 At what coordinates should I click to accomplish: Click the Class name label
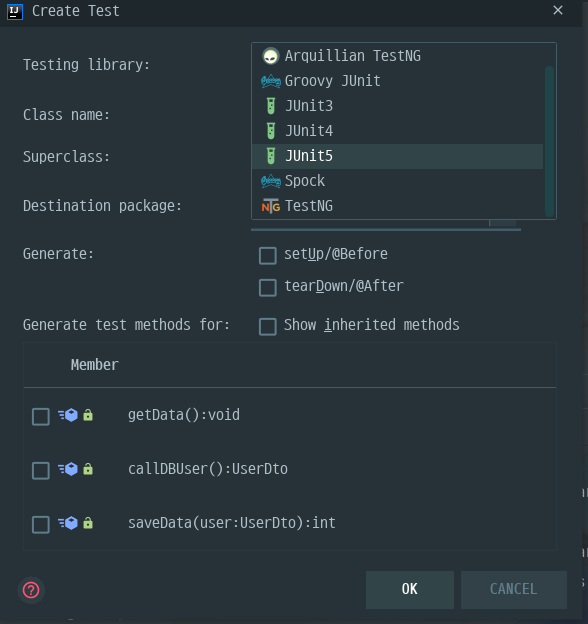66,115
